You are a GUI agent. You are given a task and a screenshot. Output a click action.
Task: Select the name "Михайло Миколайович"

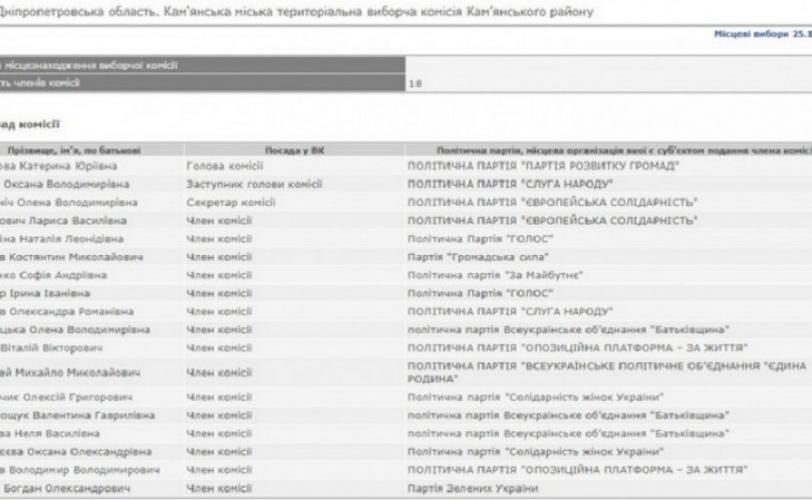(x=77, y=373)
